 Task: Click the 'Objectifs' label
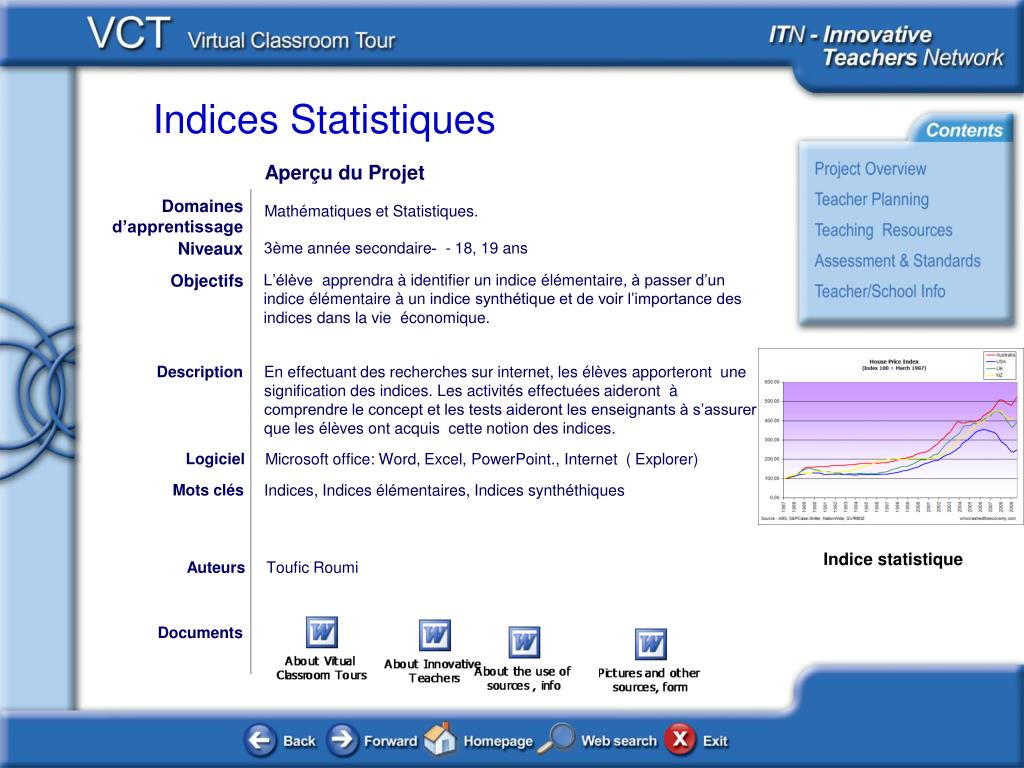tap(207, 281)
